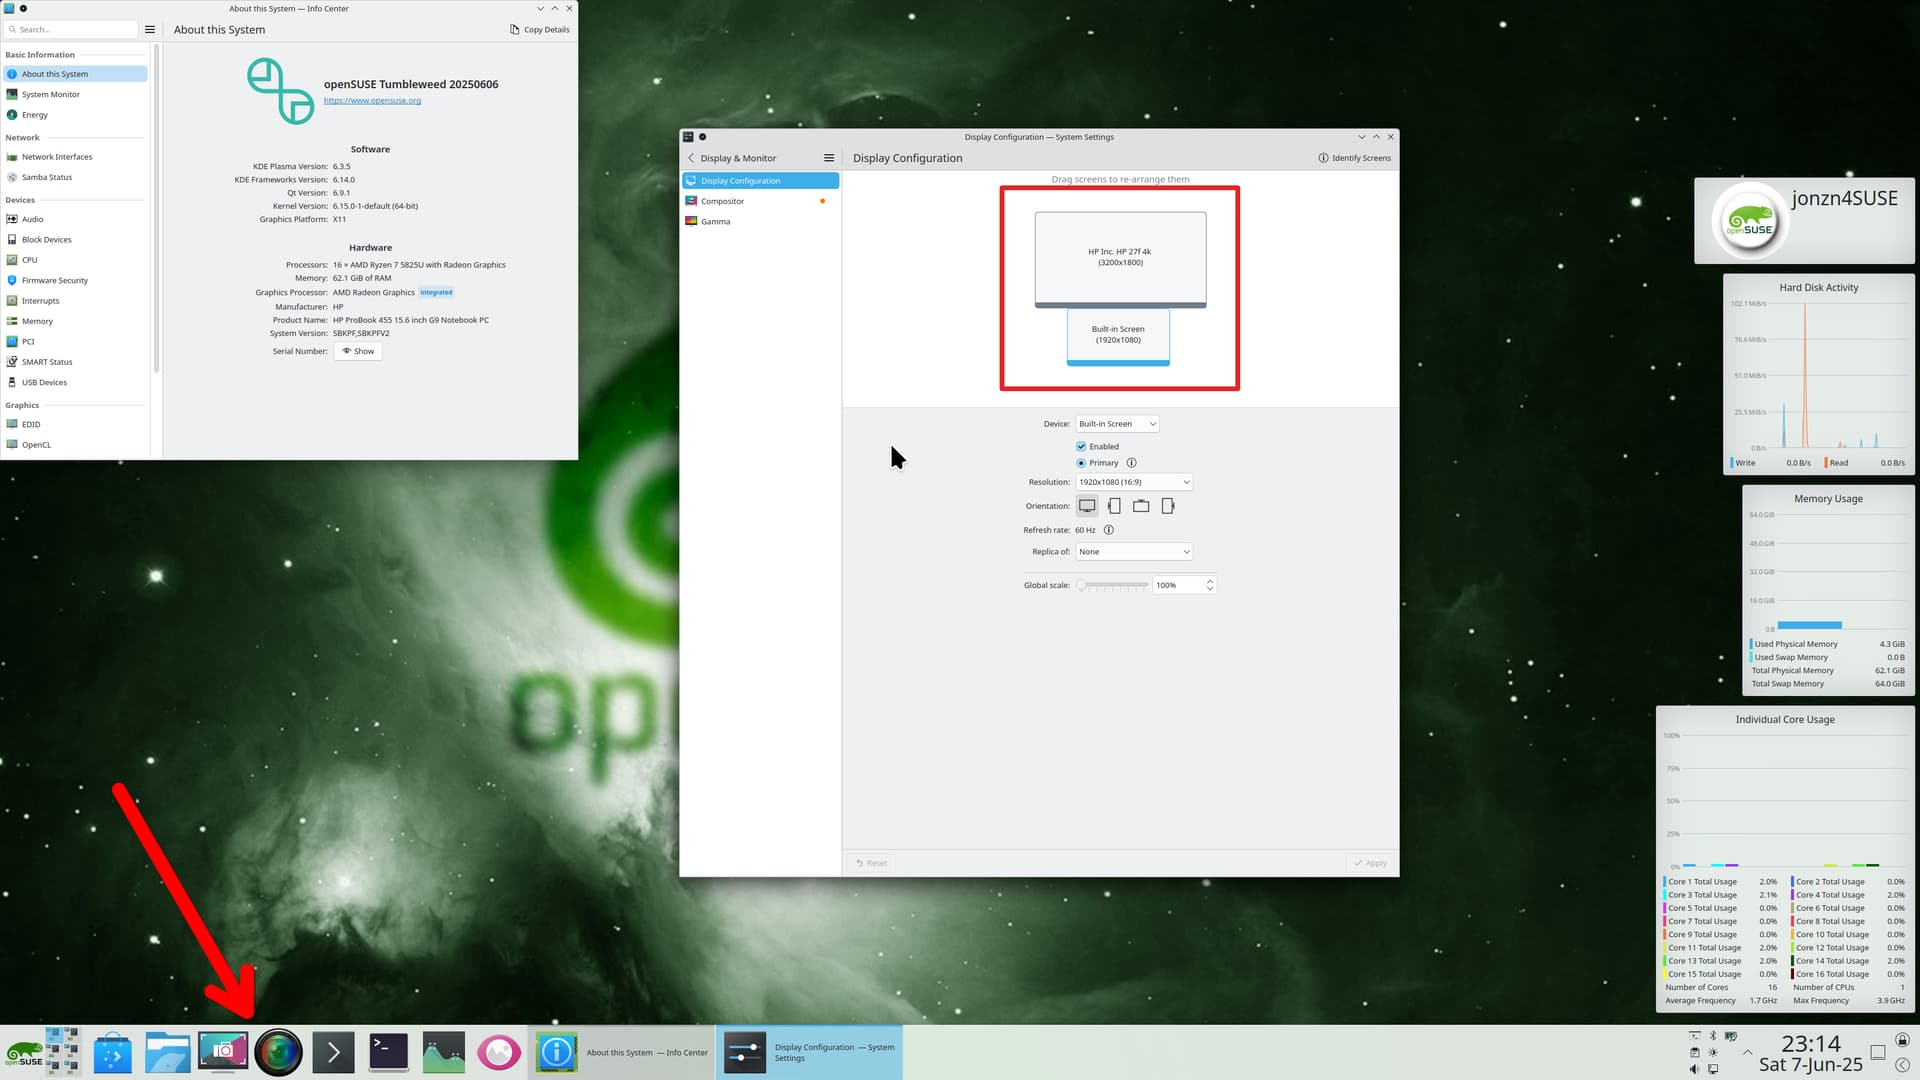
Task: Open the virtual desktop pager
Action: [x=62, y=1052]
